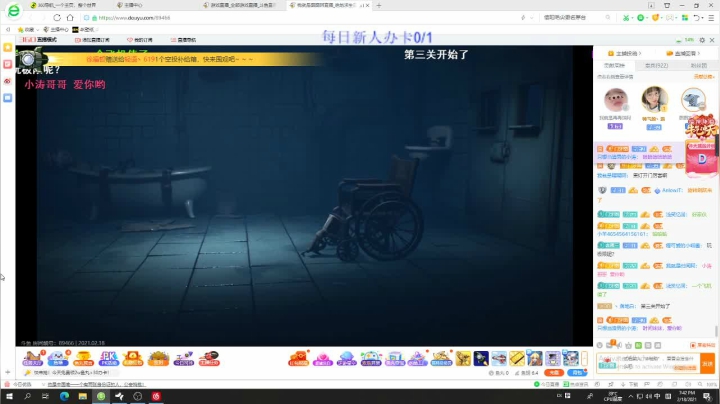Open the red NetEase Music taskbar icon
The image size is (720, 404).
pos(156,396)
